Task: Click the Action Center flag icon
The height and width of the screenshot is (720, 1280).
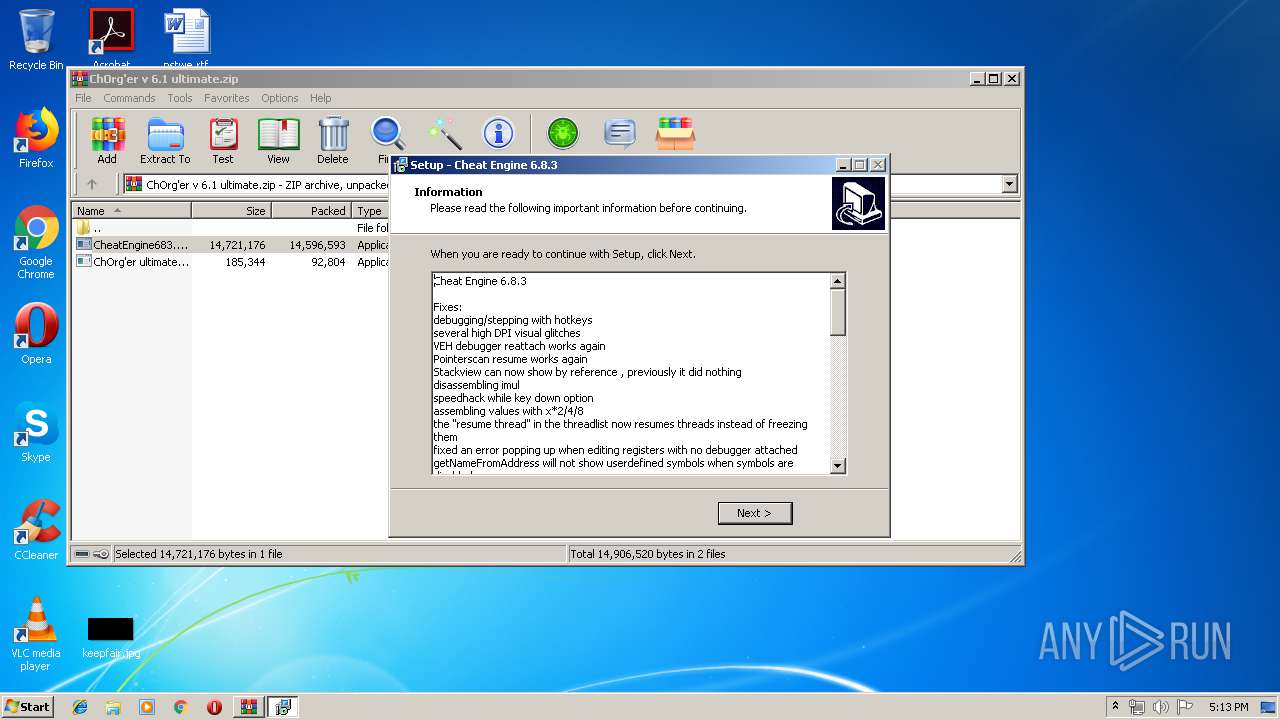Action: tap(1184, 707)
